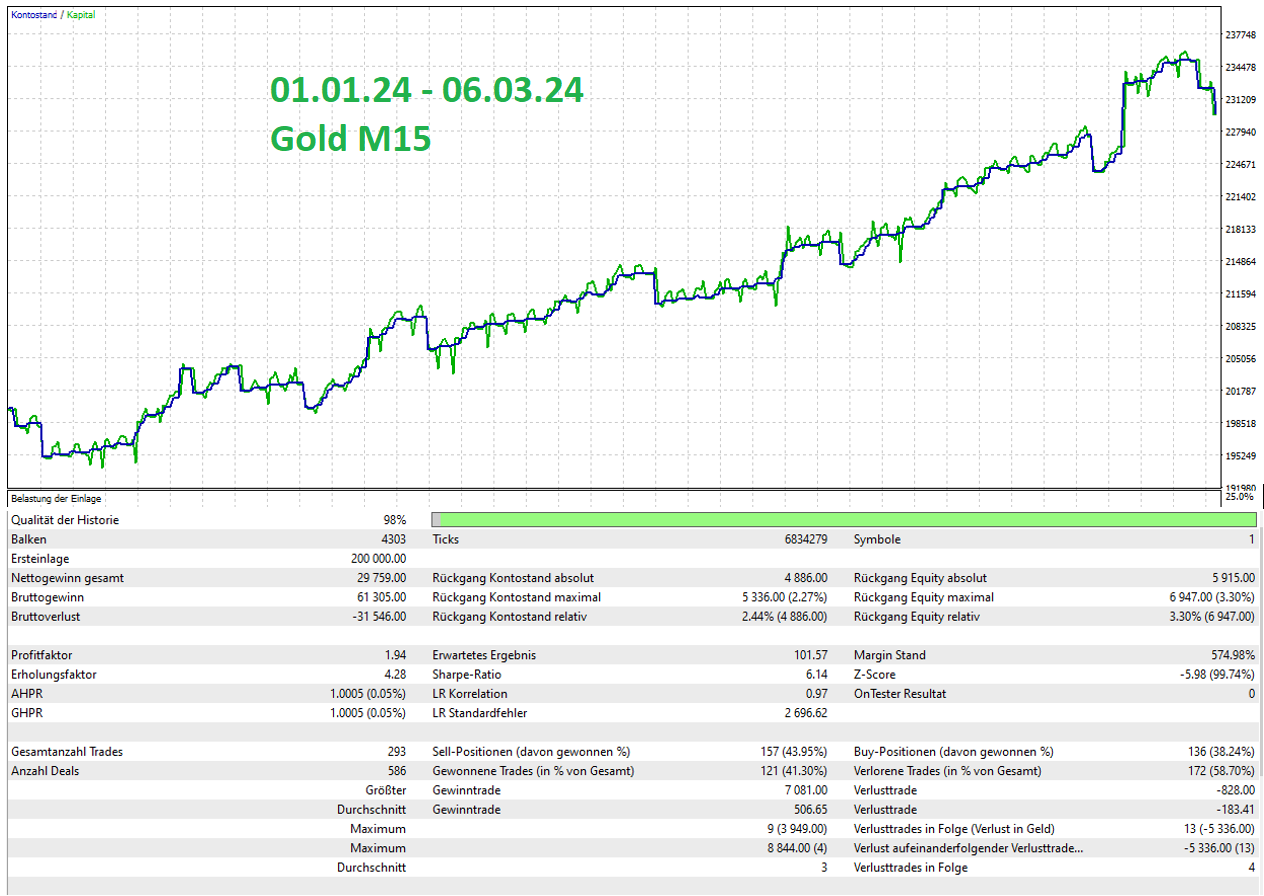Click the date range '01.01.24 - 06.03.24'
Screen dimensions: 1264x896
point(427,90)
